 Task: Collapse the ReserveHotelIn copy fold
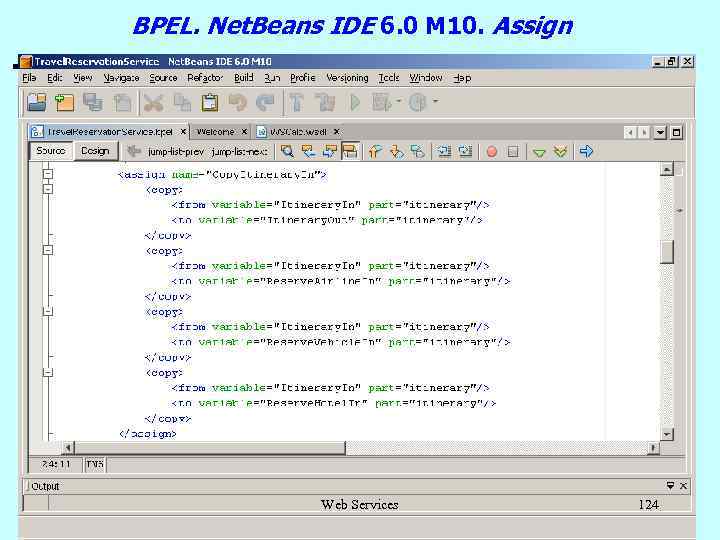point(48,372)
